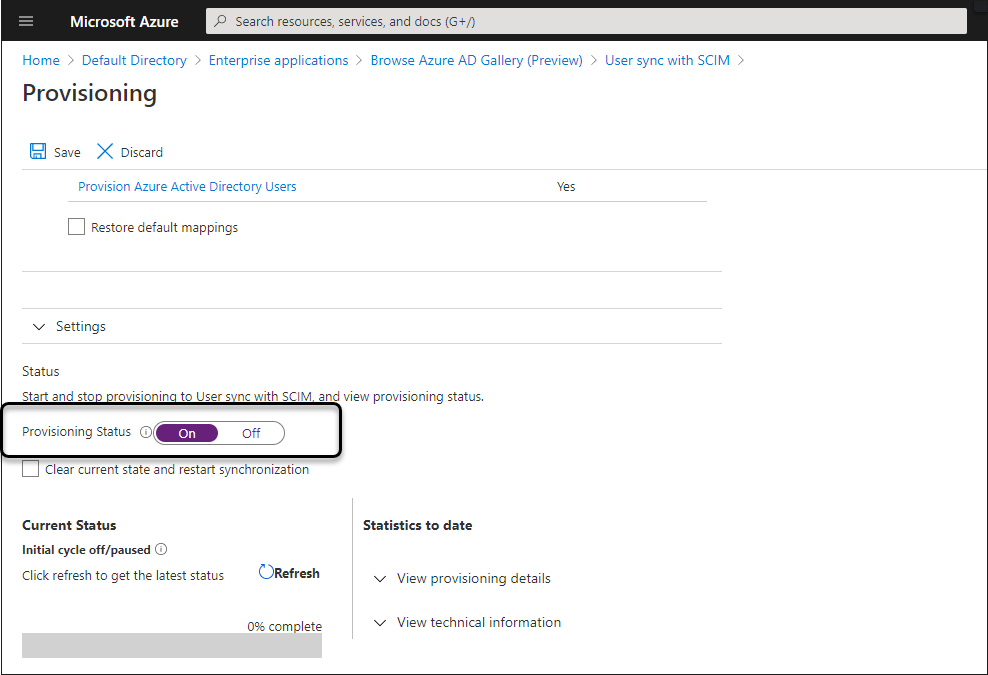Click the Save floppy disk icon
The height and width of the screenshot is (675, 988).
coord(38,151)
